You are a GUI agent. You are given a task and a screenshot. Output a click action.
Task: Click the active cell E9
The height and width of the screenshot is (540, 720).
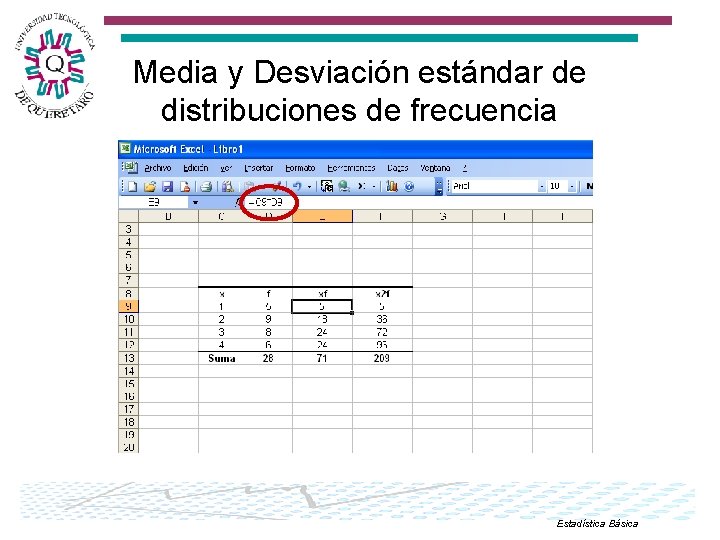322,306
